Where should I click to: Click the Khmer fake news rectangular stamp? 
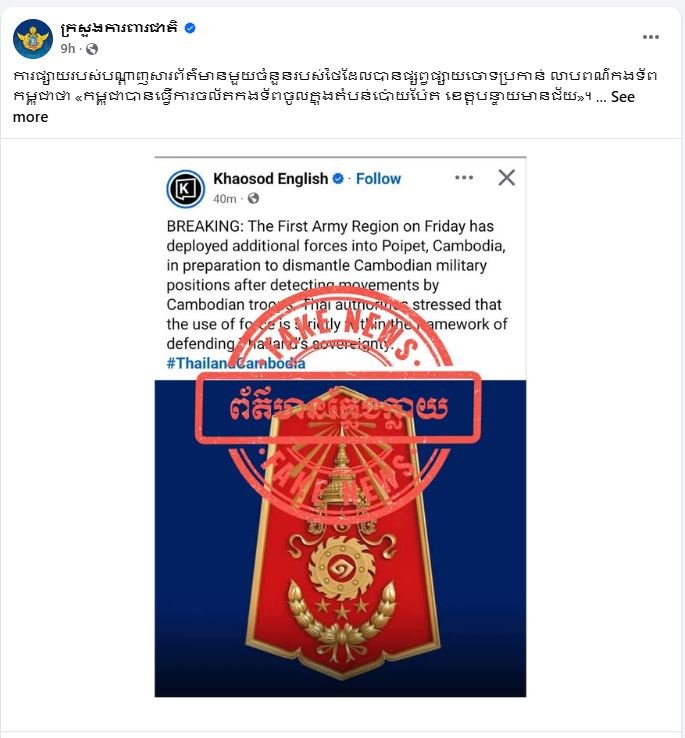pos(338,408)
